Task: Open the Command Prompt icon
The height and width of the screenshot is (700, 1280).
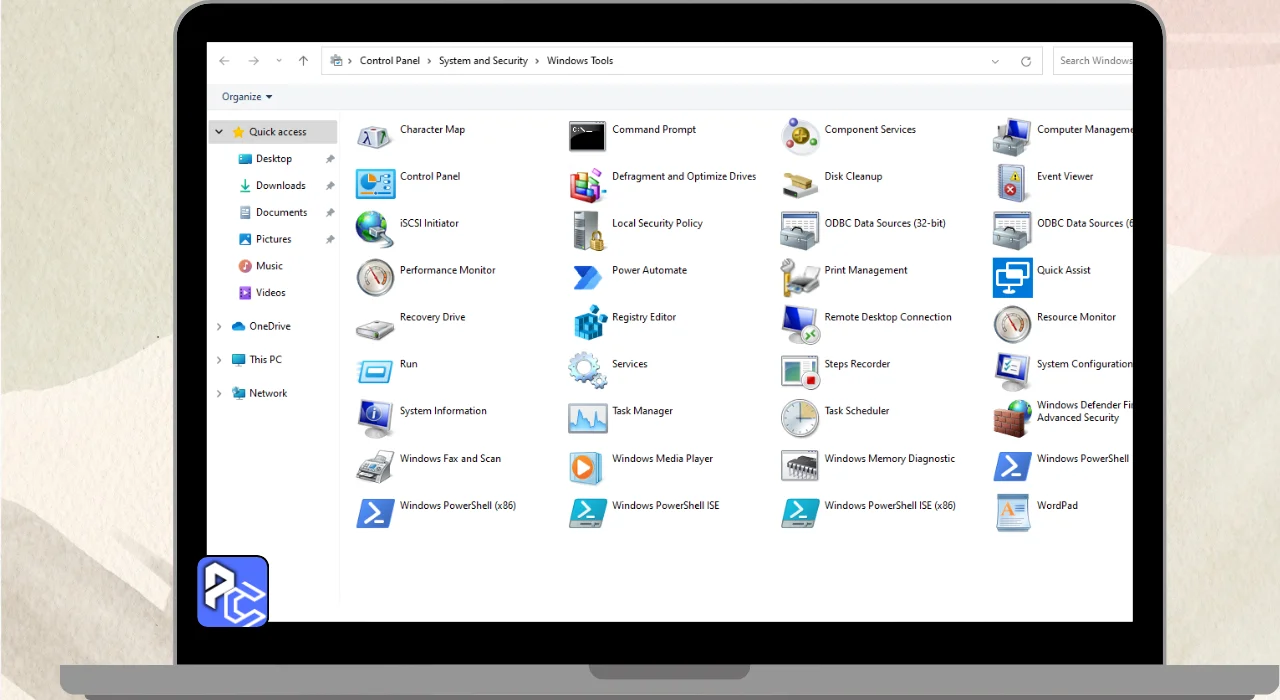Action: pyautogui.click(x=587, y=136)
